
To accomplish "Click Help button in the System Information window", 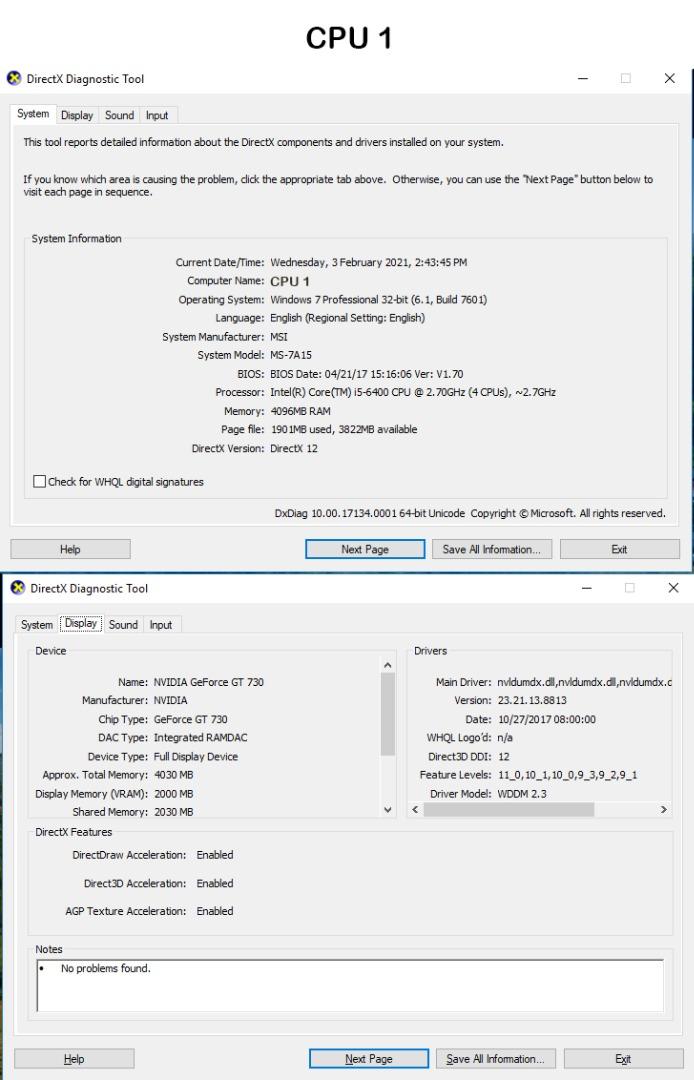I will point(70,549).
